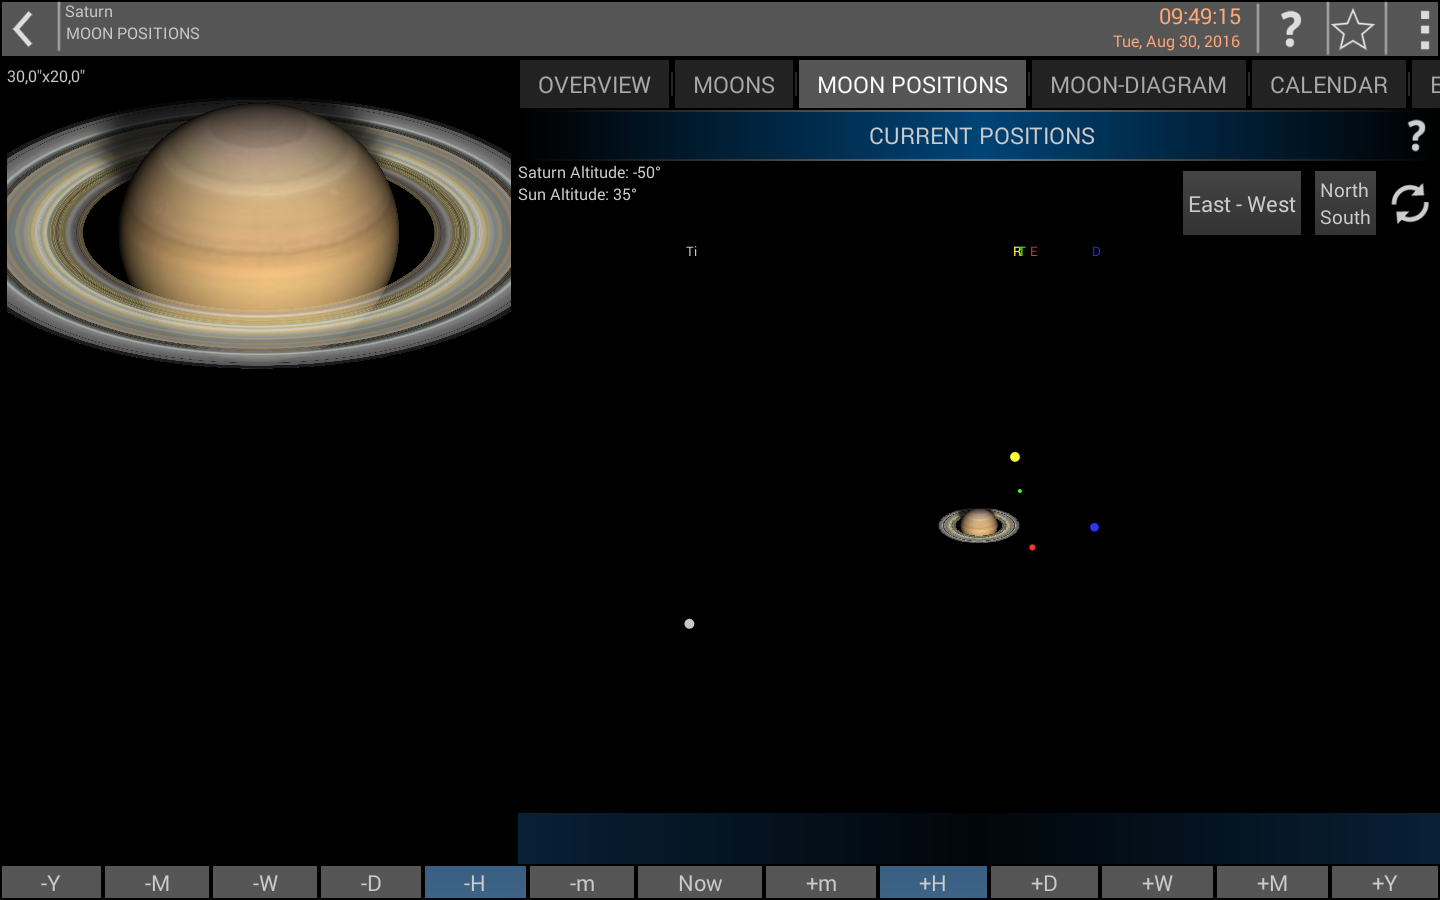Flip view with East - West button

tap(1242, 203)
